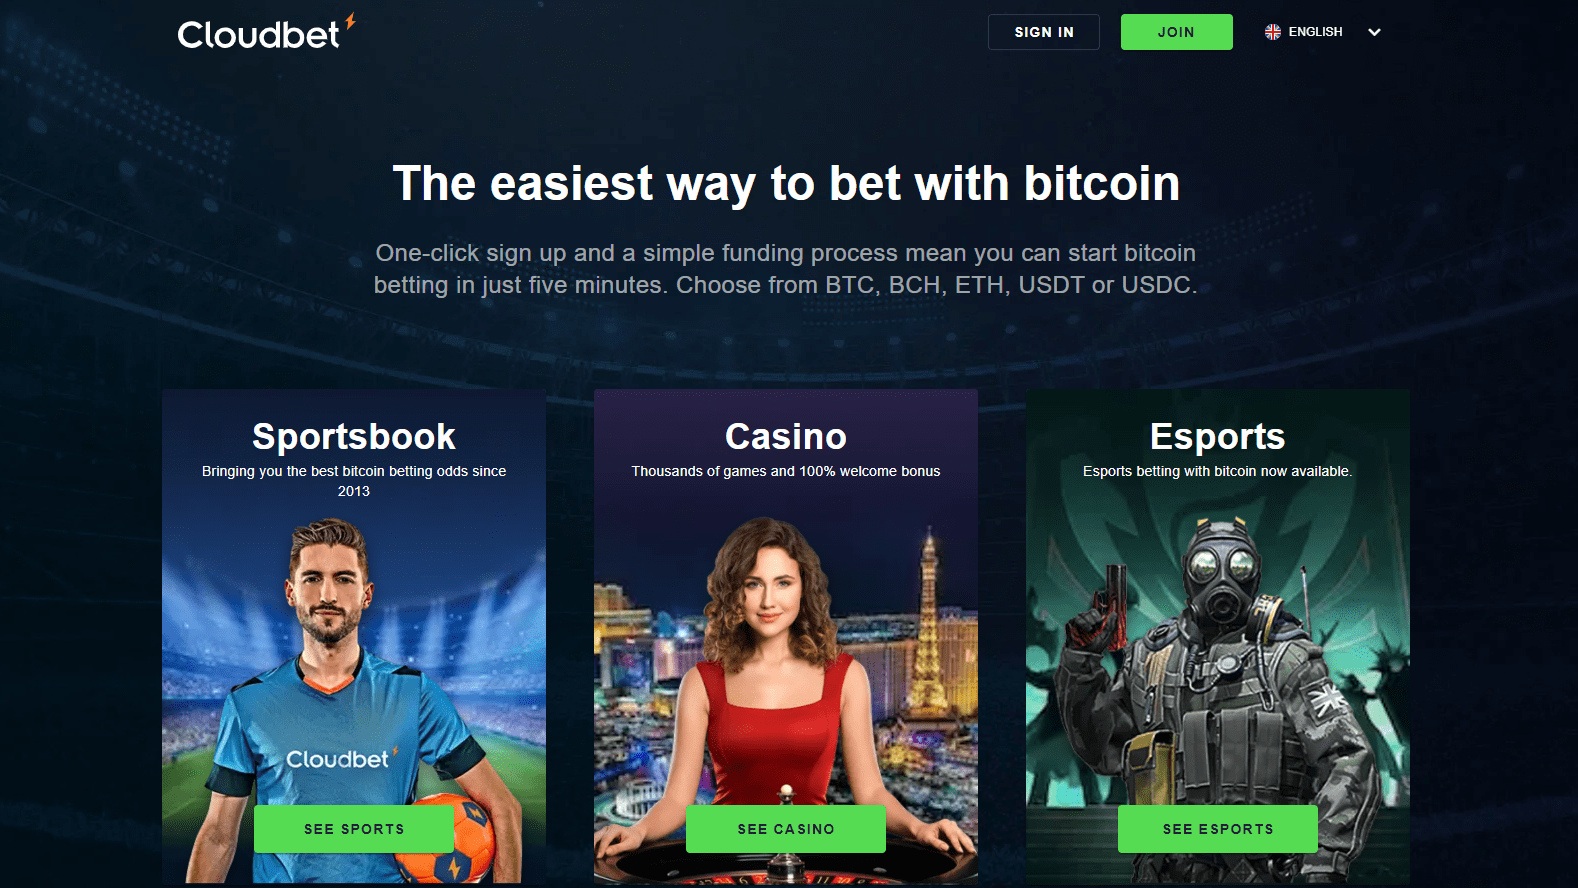Viewport: 1578px width, 888px height.
Task: Open the Esports card heading
Action: (1218, 436)
